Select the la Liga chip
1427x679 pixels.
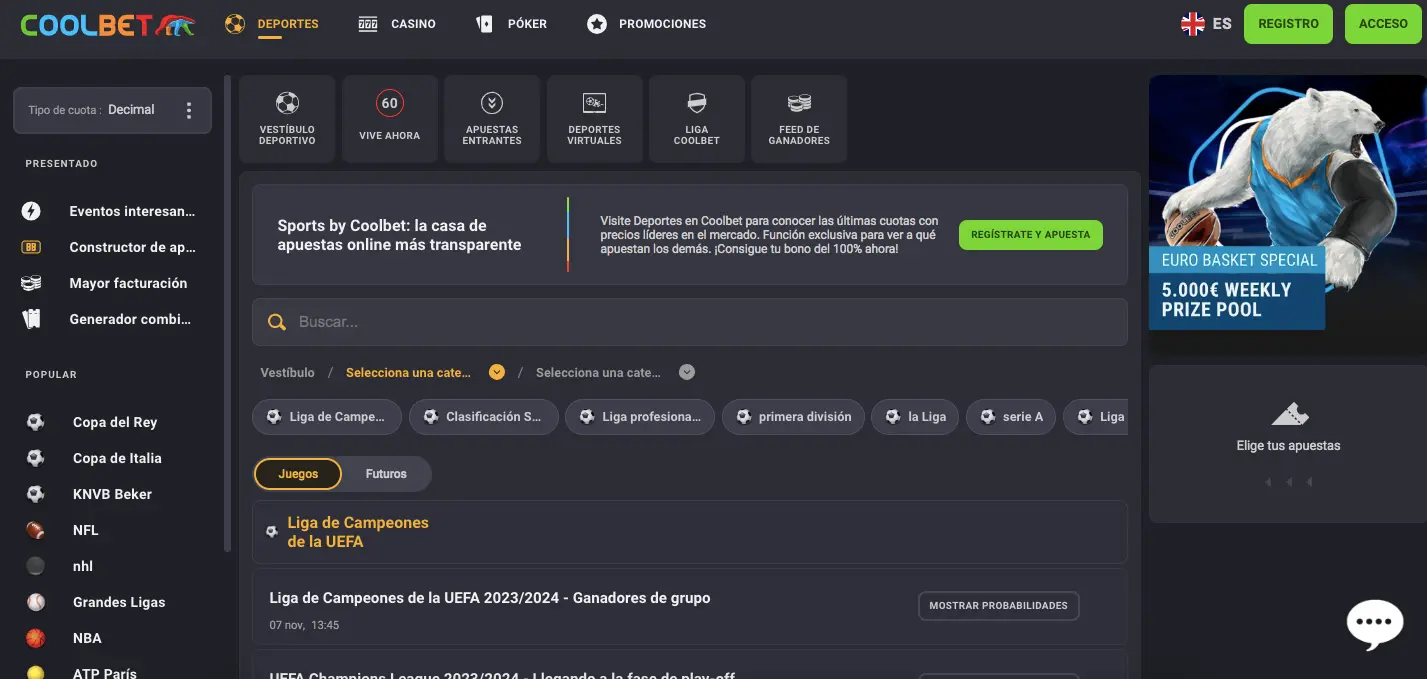pyautogui.click(x=915, y=417)
